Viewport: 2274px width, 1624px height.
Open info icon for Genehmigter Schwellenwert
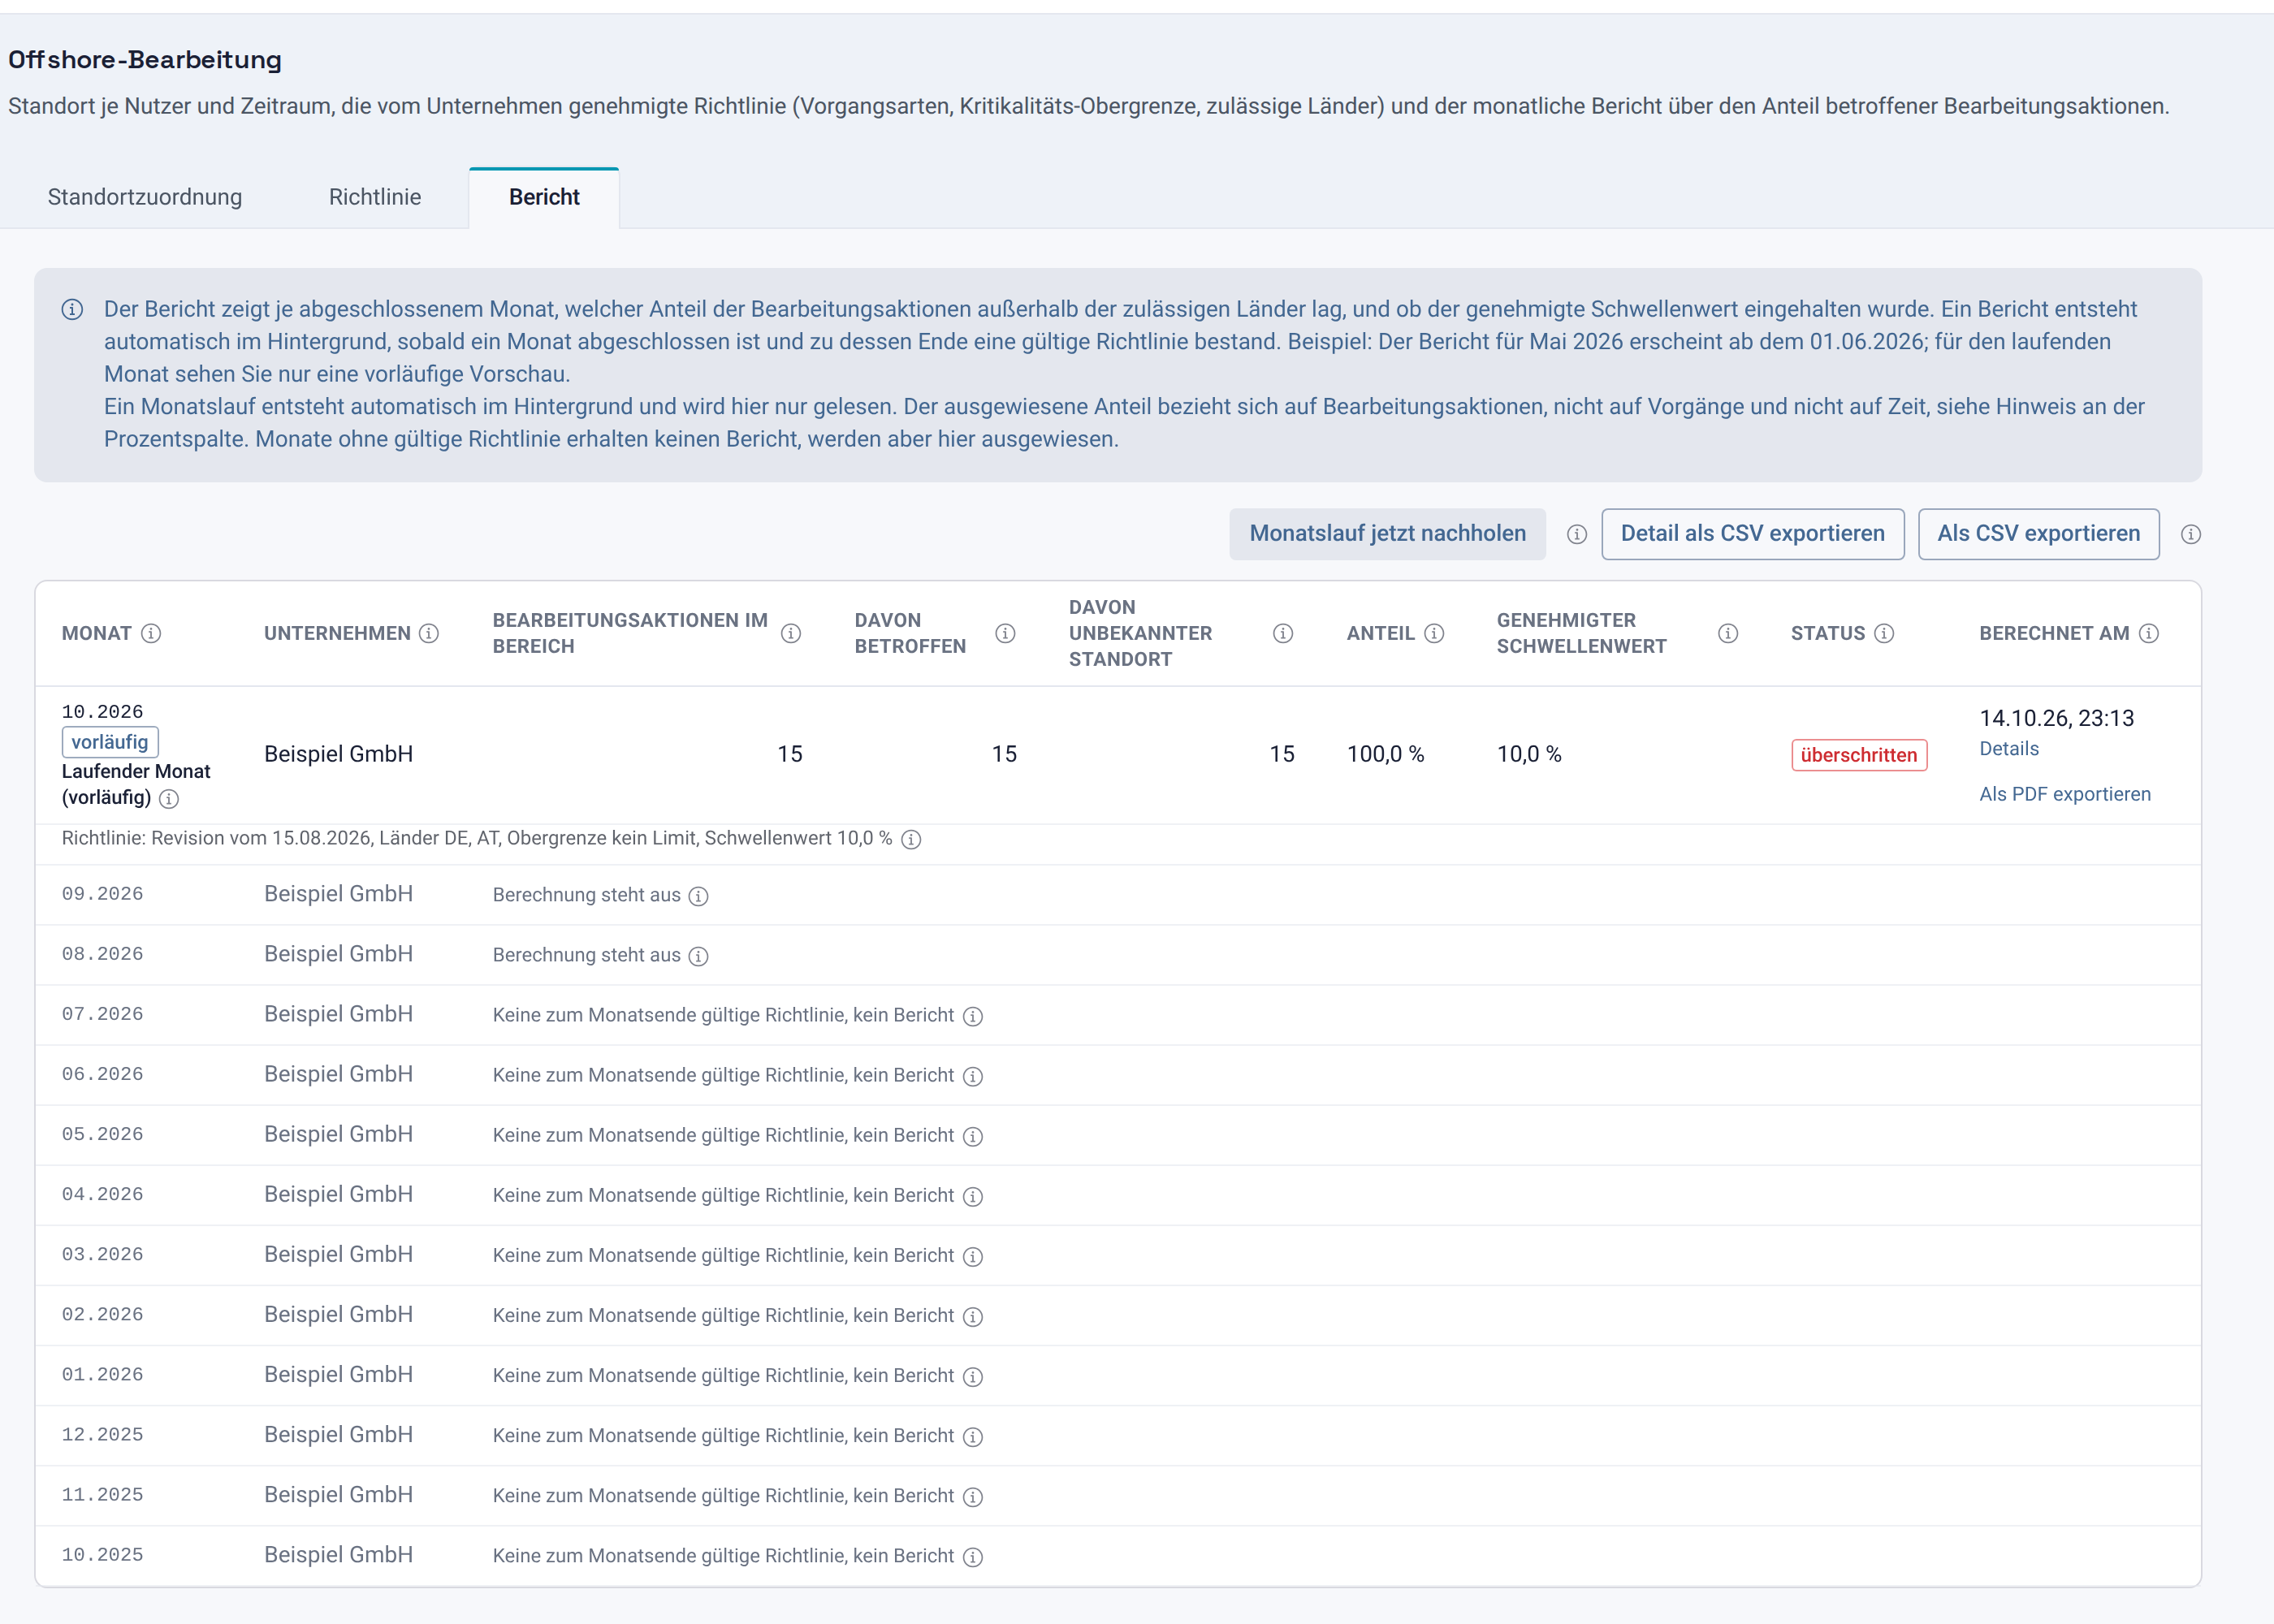point(1728,633)
